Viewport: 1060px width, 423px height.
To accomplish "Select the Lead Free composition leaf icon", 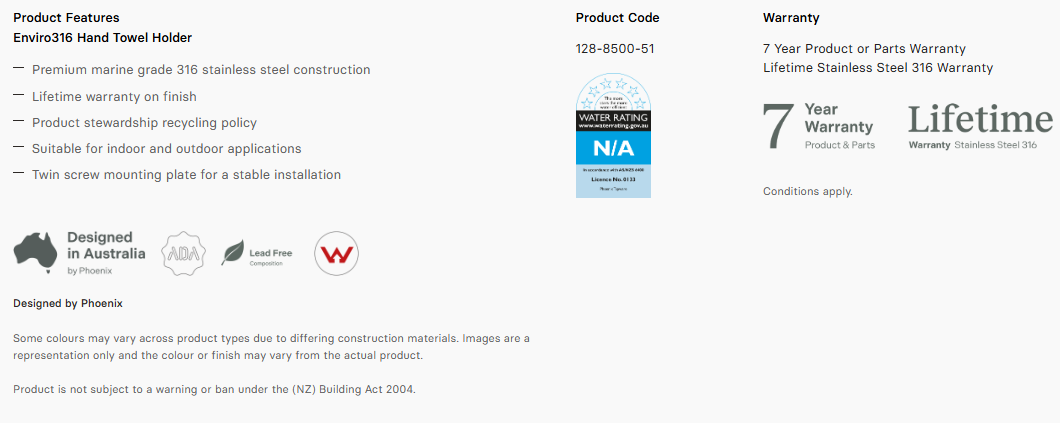I will pos(233,253).
